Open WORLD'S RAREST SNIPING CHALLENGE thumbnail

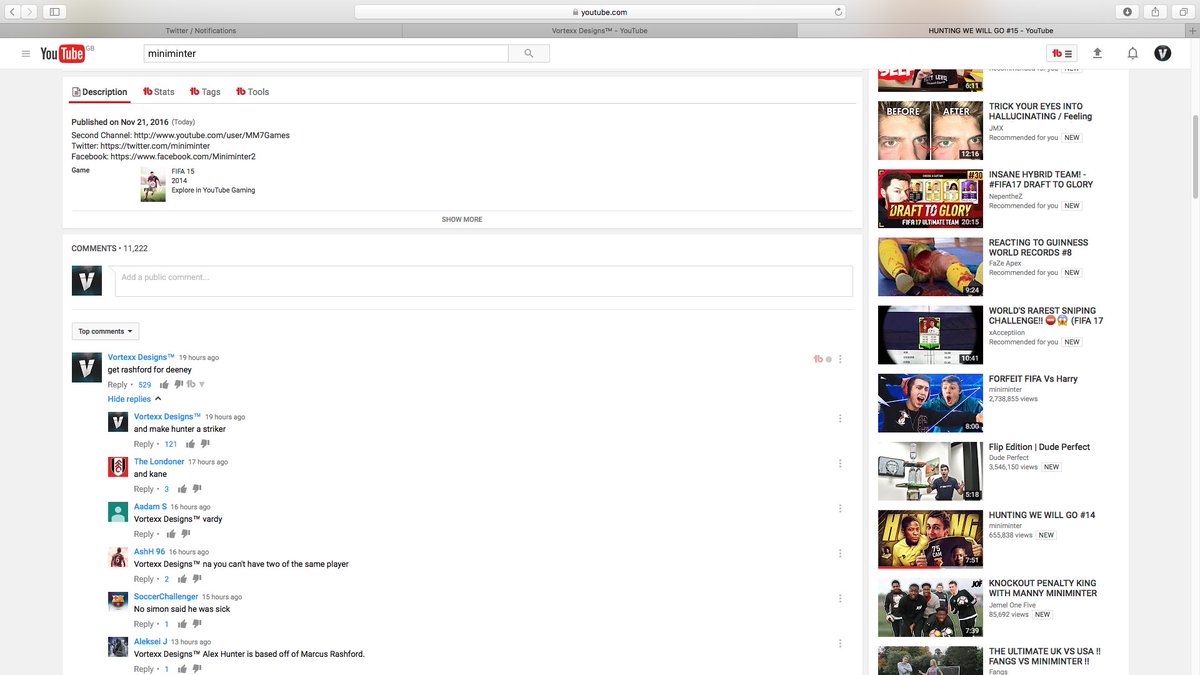[930, 335]
